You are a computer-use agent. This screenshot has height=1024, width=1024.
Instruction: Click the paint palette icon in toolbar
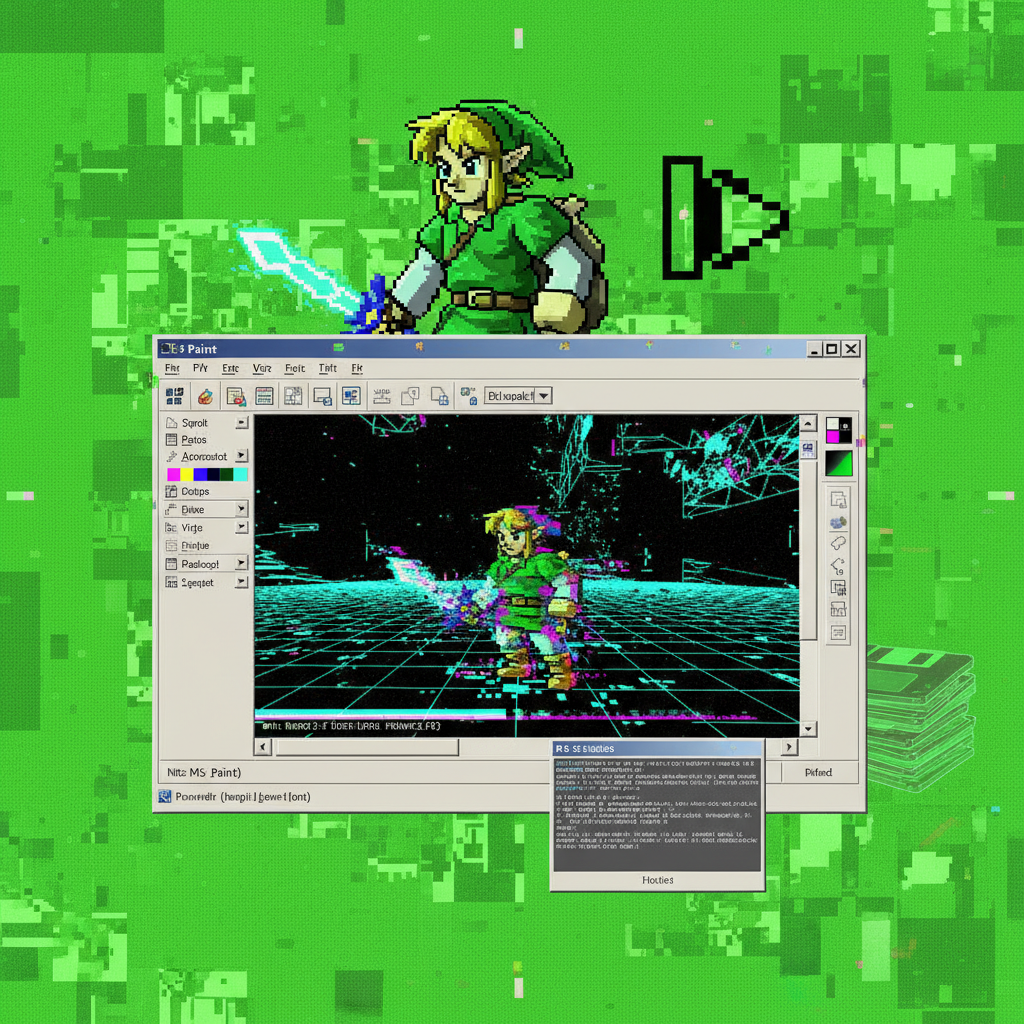(x=204, y=396)
